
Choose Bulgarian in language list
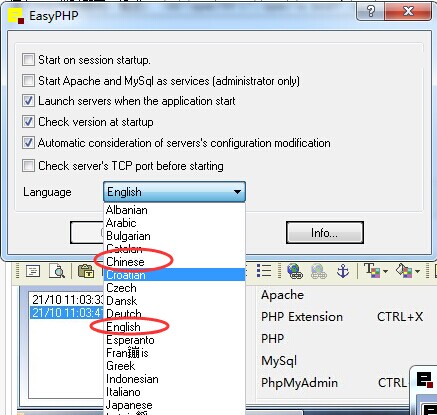point(175,236)
